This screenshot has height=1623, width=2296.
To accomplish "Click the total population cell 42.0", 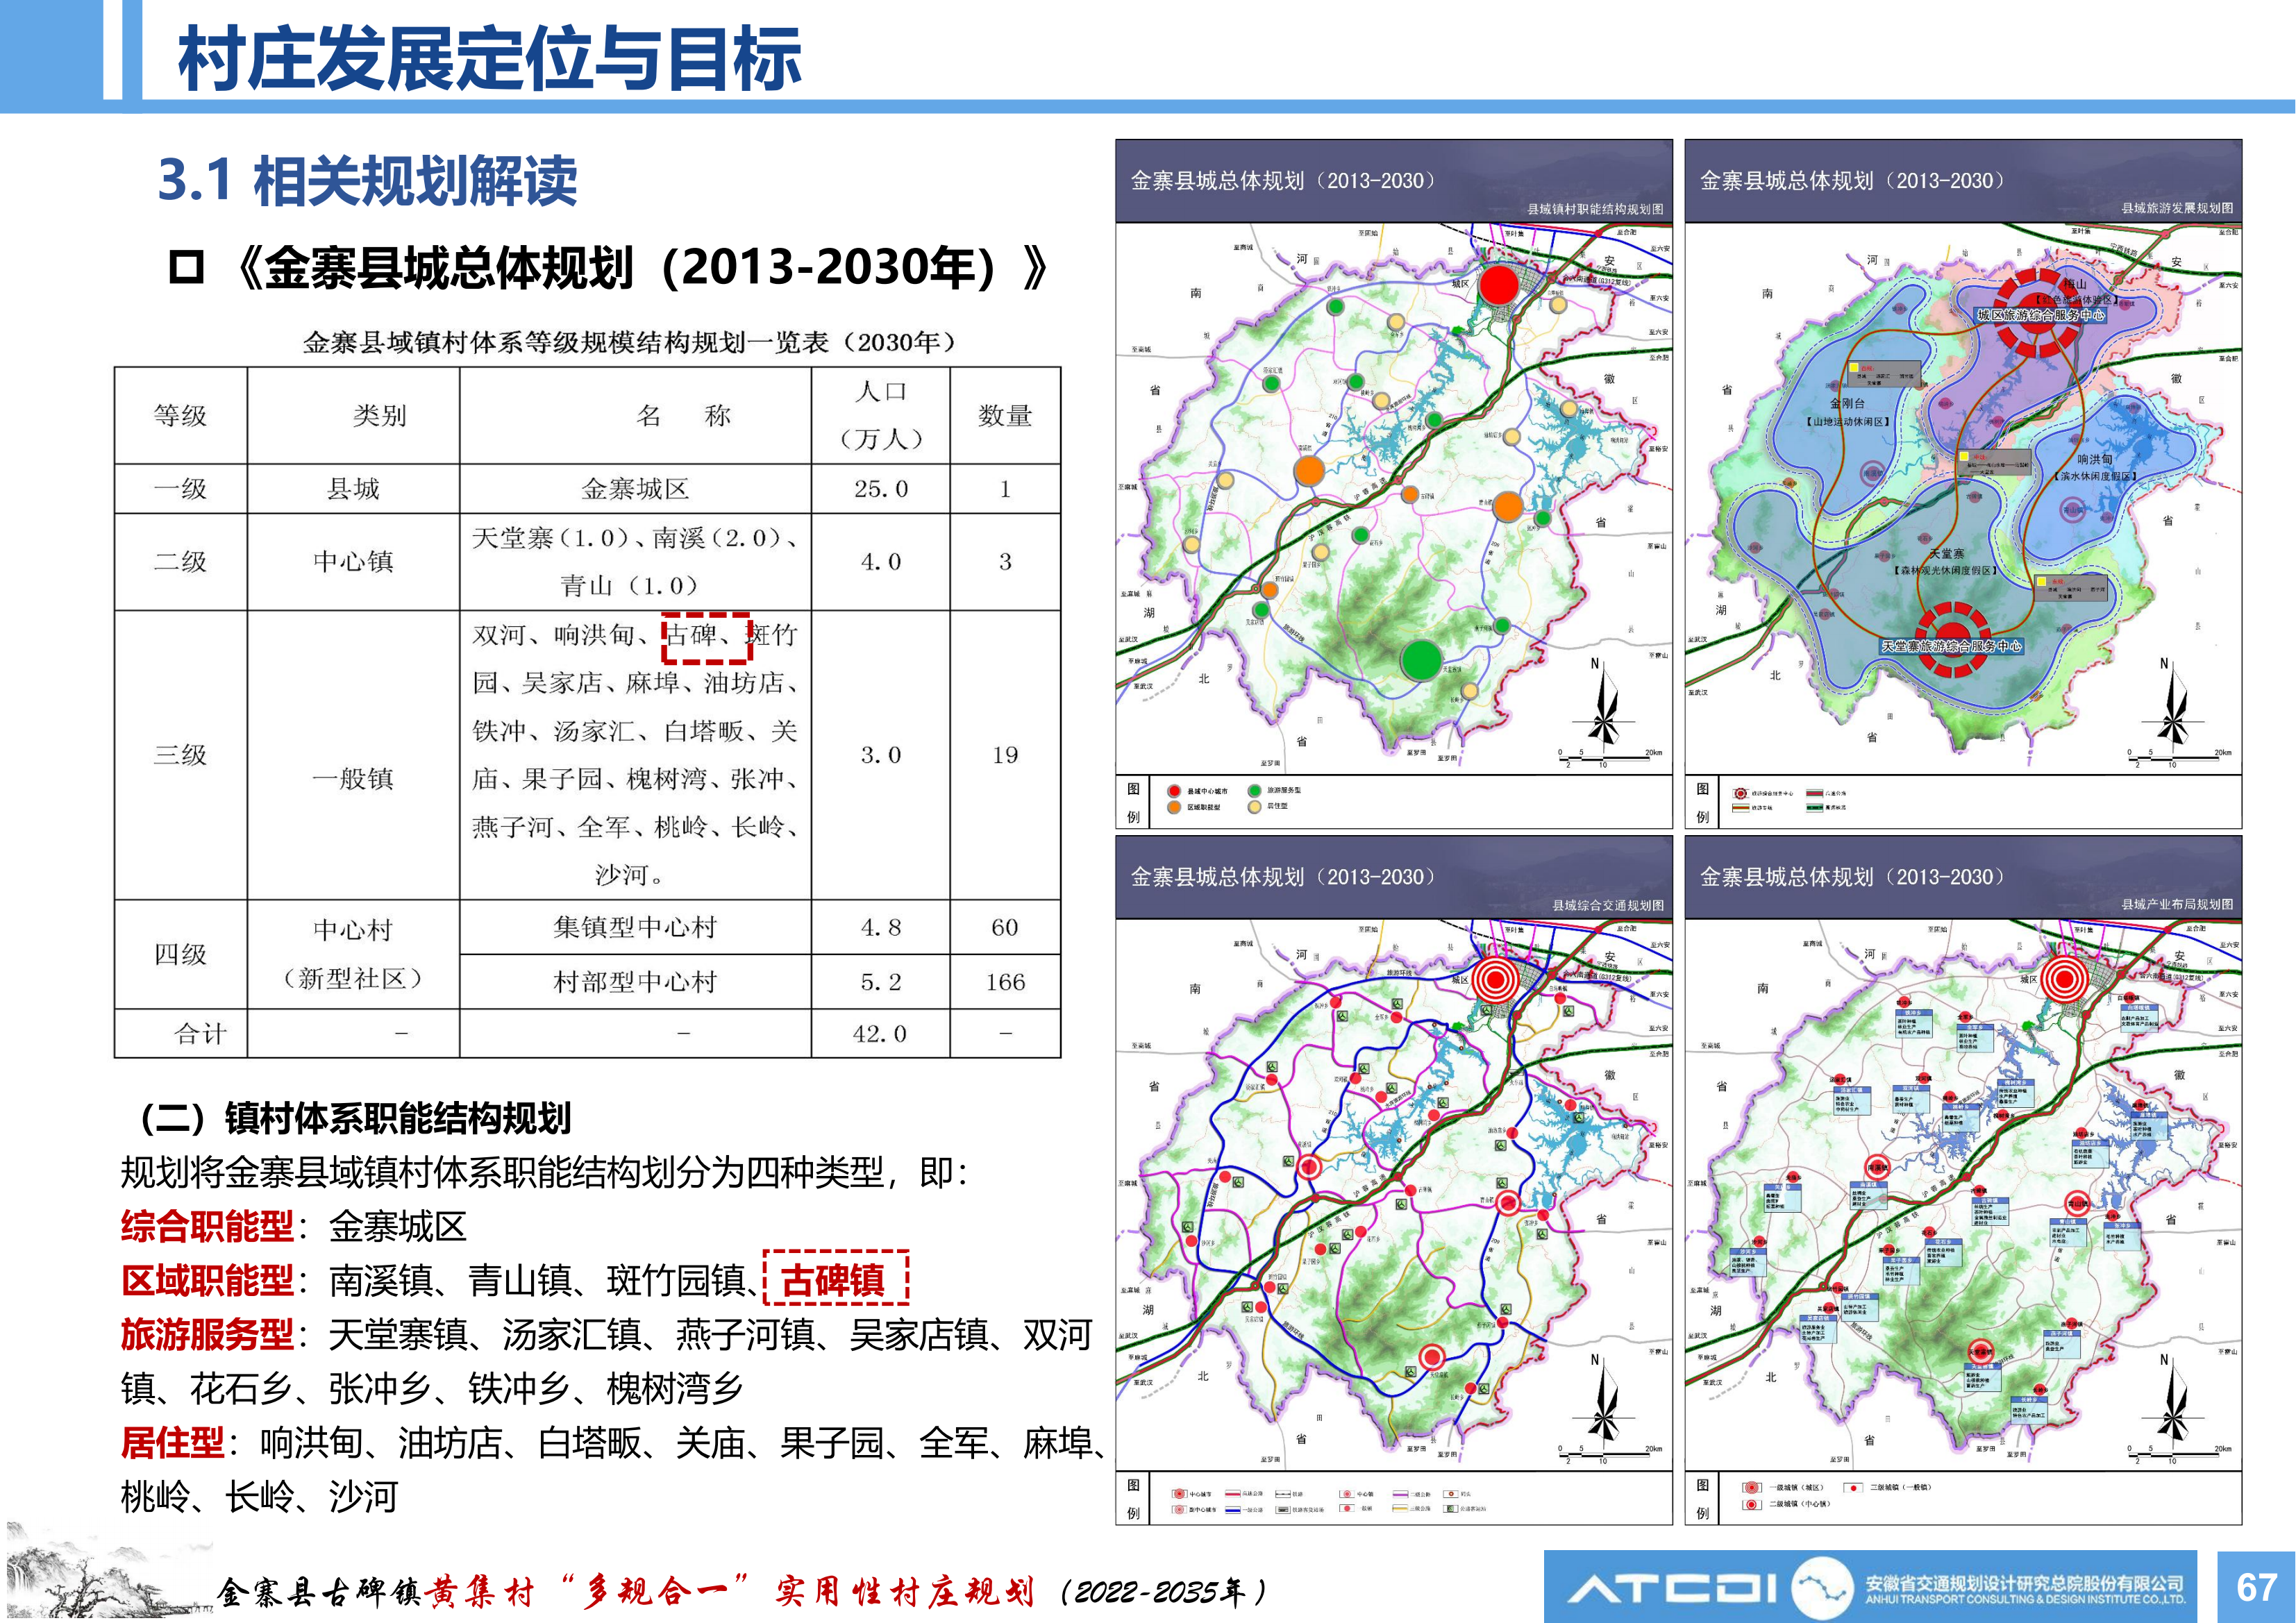I will [x=880, y=1034].
